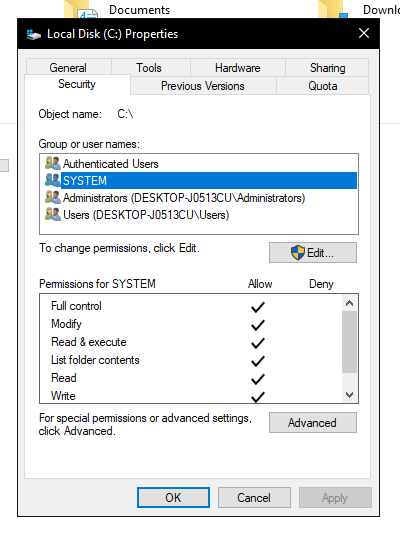Click the Documents folder icon behind dialog
Screen dimensions: 400x536
tap(81, 9)
